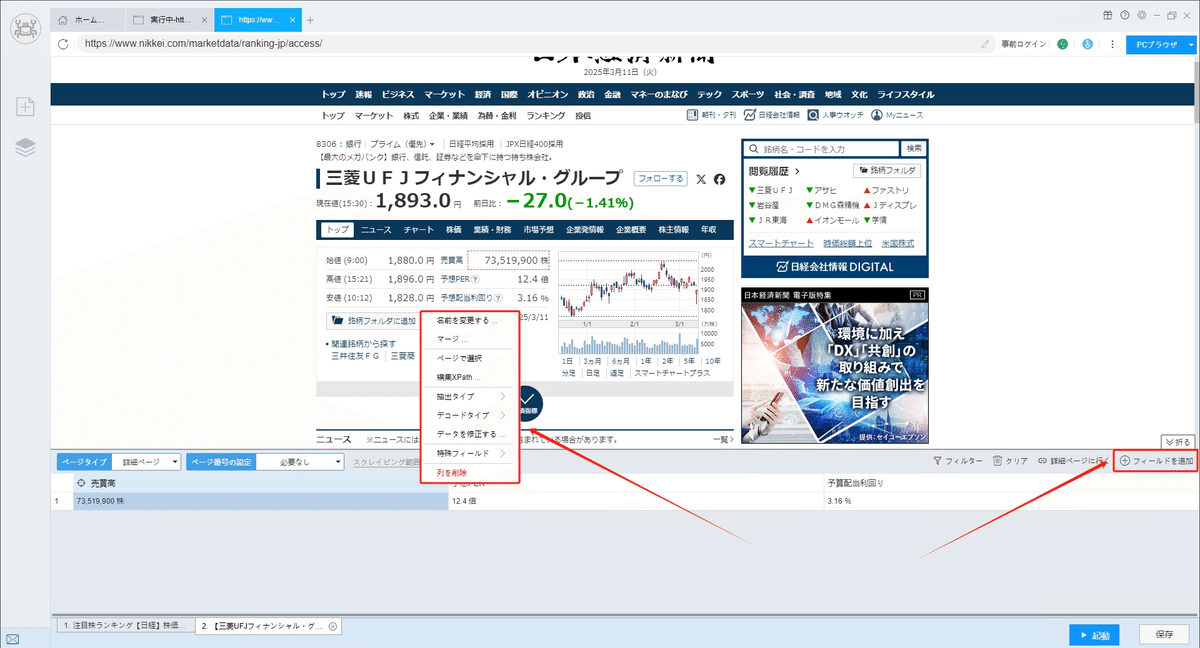
Task: Switch to the チャート stock tab
Action: pyautogui.click(x=419, y=229)
